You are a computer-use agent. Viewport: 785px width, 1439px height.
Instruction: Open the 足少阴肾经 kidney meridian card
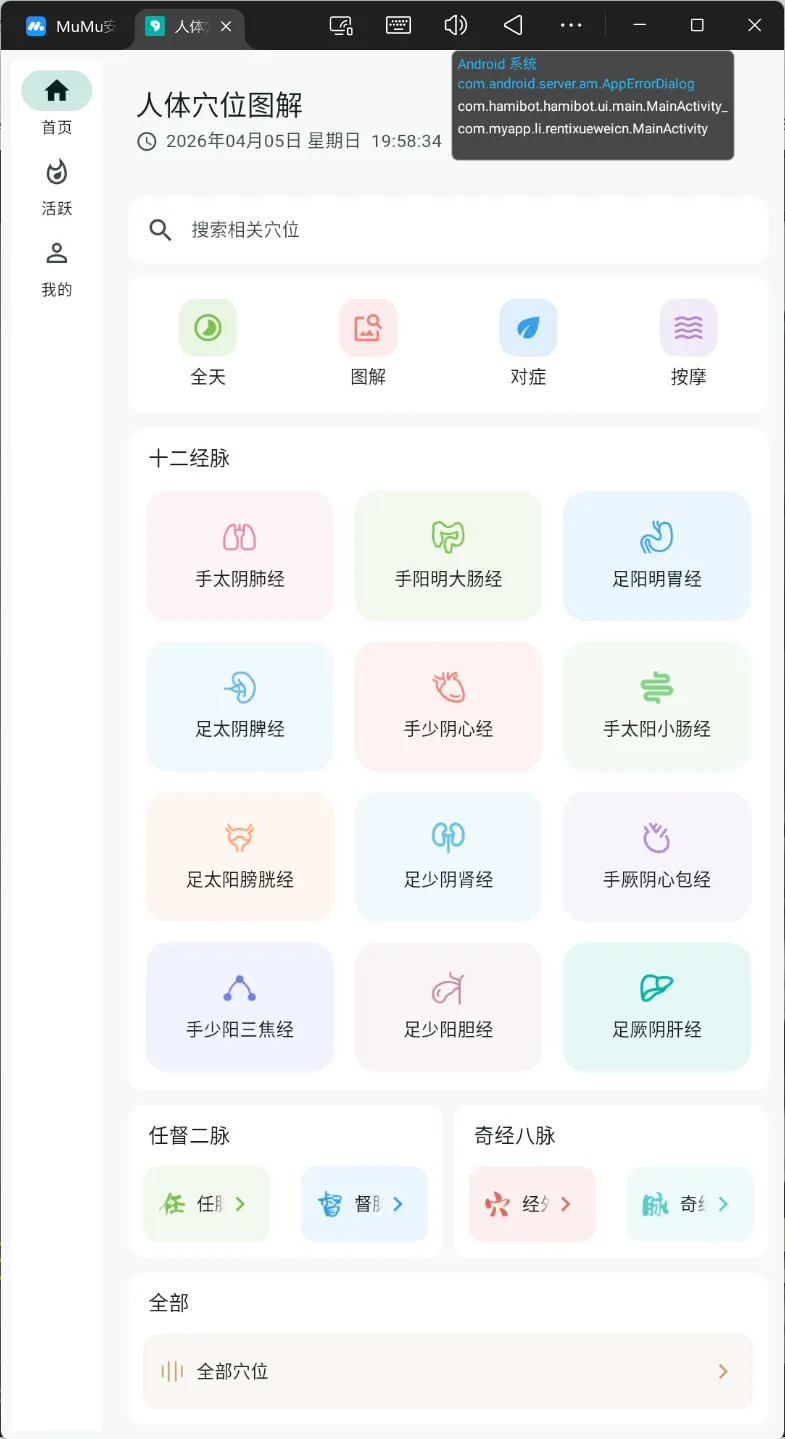pyautogui.click(x=448, y=857)
